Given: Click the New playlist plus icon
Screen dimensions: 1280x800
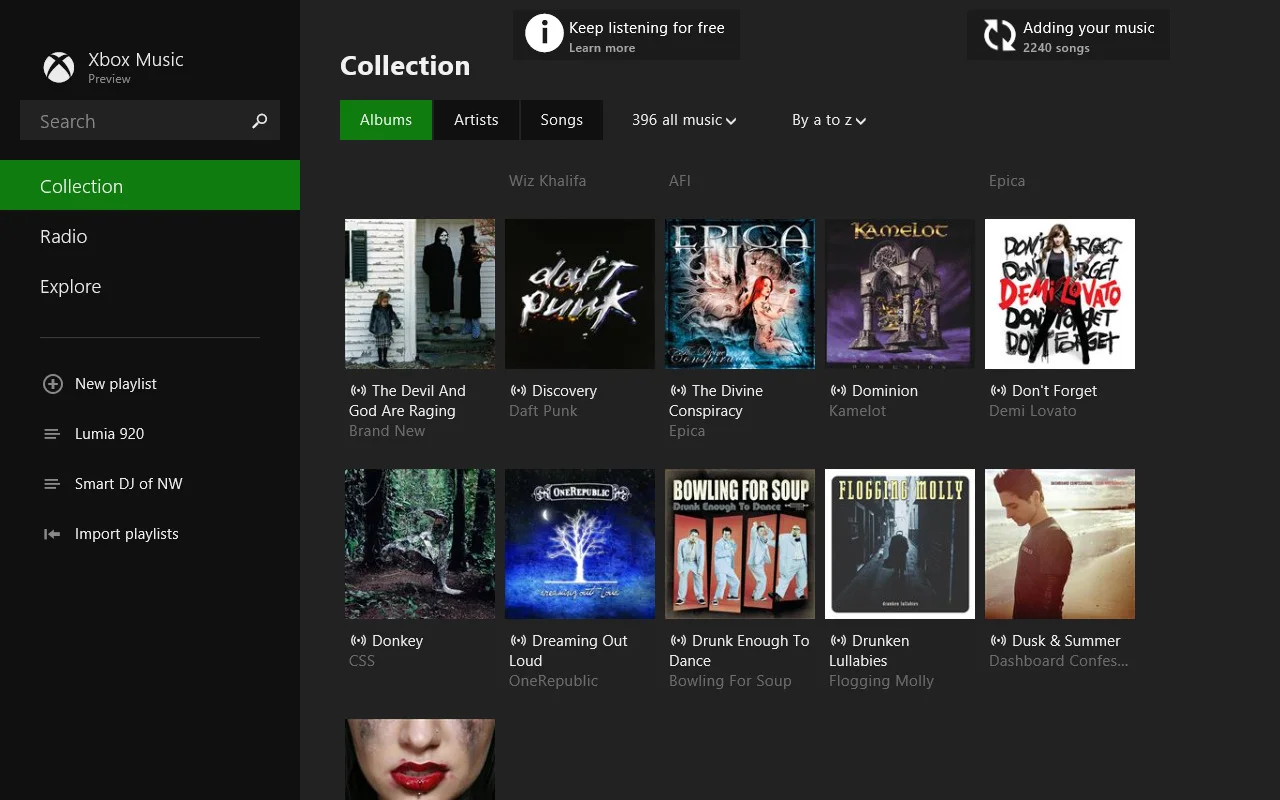Looking at the screenshot, I should click(x=51, y=383).
